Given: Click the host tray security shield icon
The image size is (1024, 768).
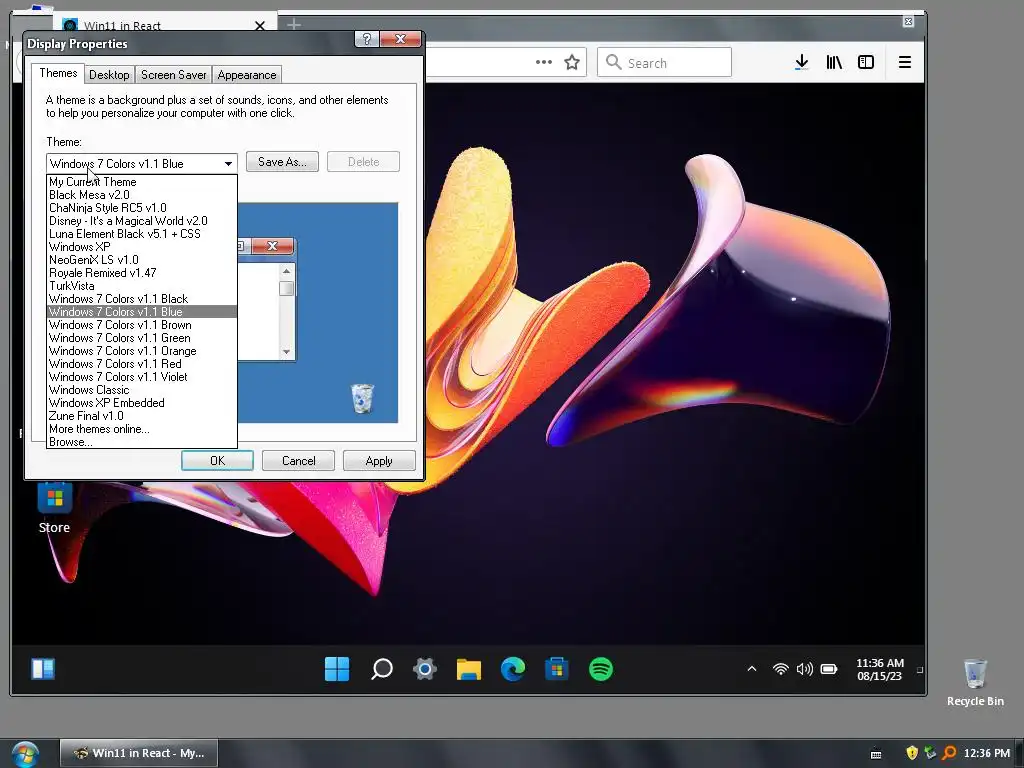Looking at the screenshot, I should [x=912, y=753].
